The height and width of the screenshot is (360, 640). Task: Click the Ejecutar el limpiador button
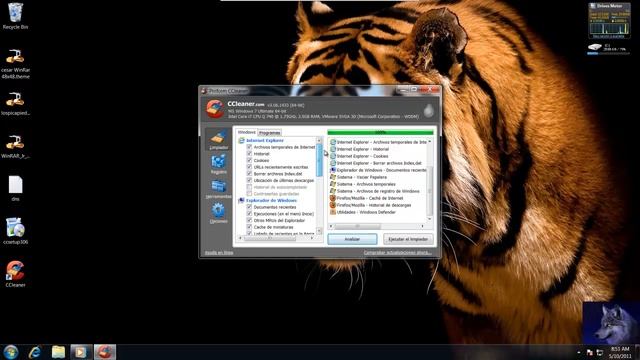[408, 239]
